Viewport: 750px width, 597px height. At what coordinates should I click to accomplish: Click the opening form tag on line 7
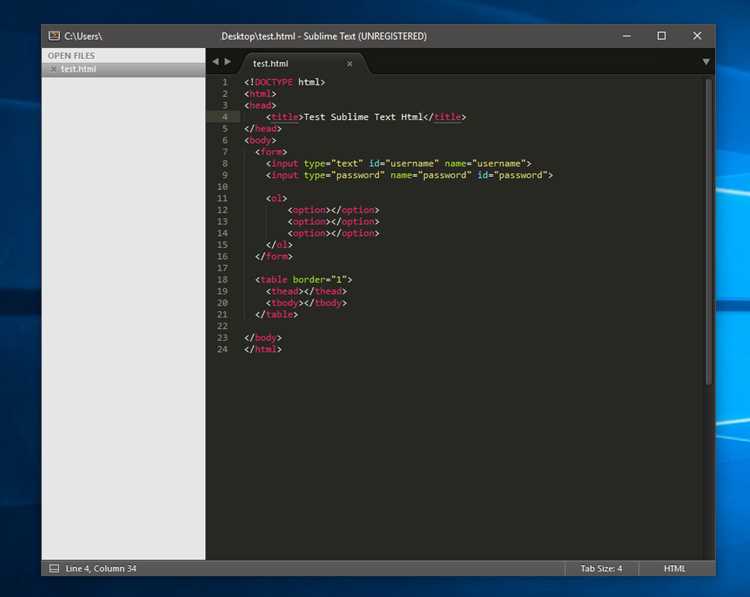tap(271, 152)
